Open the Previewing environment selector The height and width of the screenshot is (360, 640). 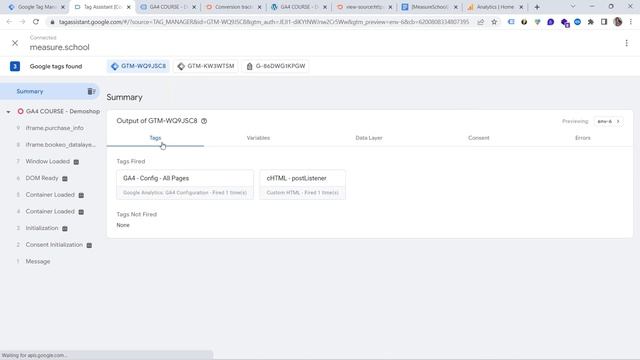pos(608,121)
